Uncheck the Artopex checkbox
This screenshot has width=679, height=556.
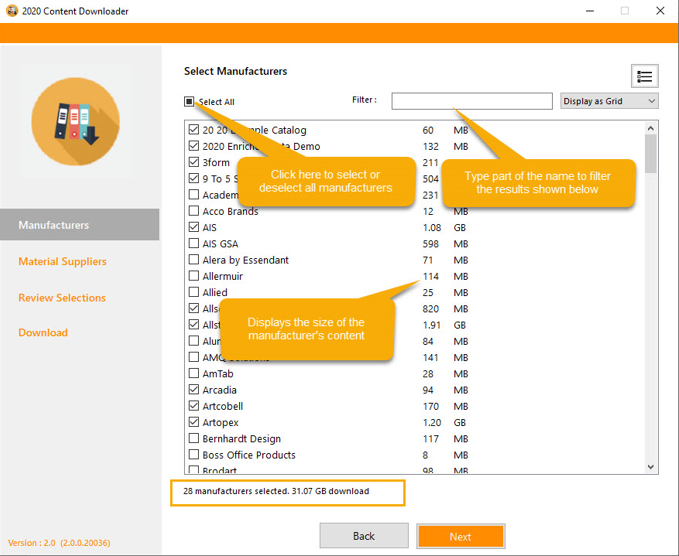(x=194, y=422)
